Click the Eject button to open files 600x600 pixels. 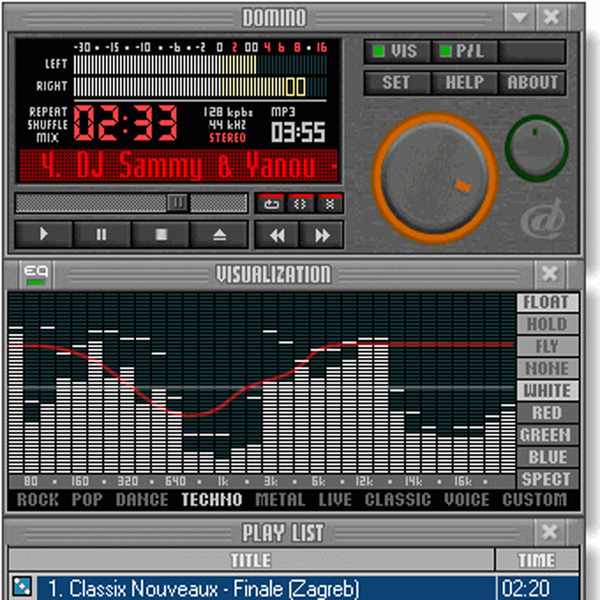click(x=219, y=234)
